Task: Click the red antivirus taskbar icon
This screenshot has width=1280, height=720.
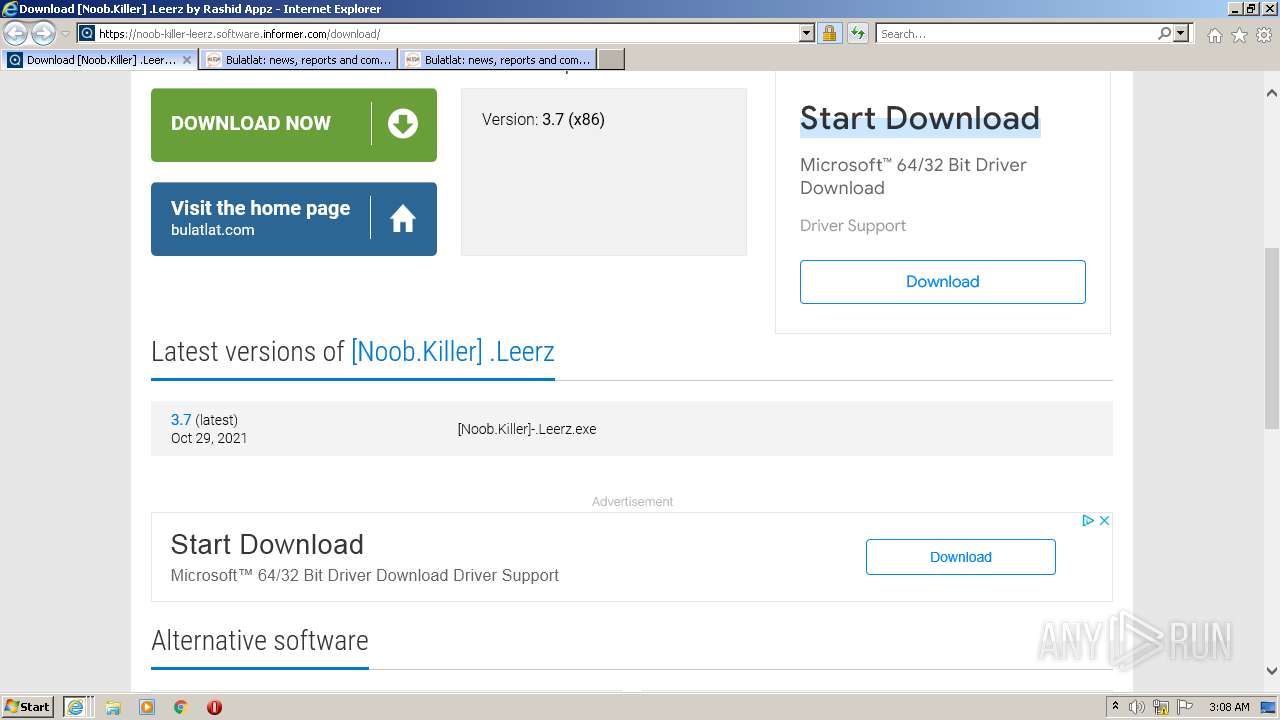Action: point(214,707)
